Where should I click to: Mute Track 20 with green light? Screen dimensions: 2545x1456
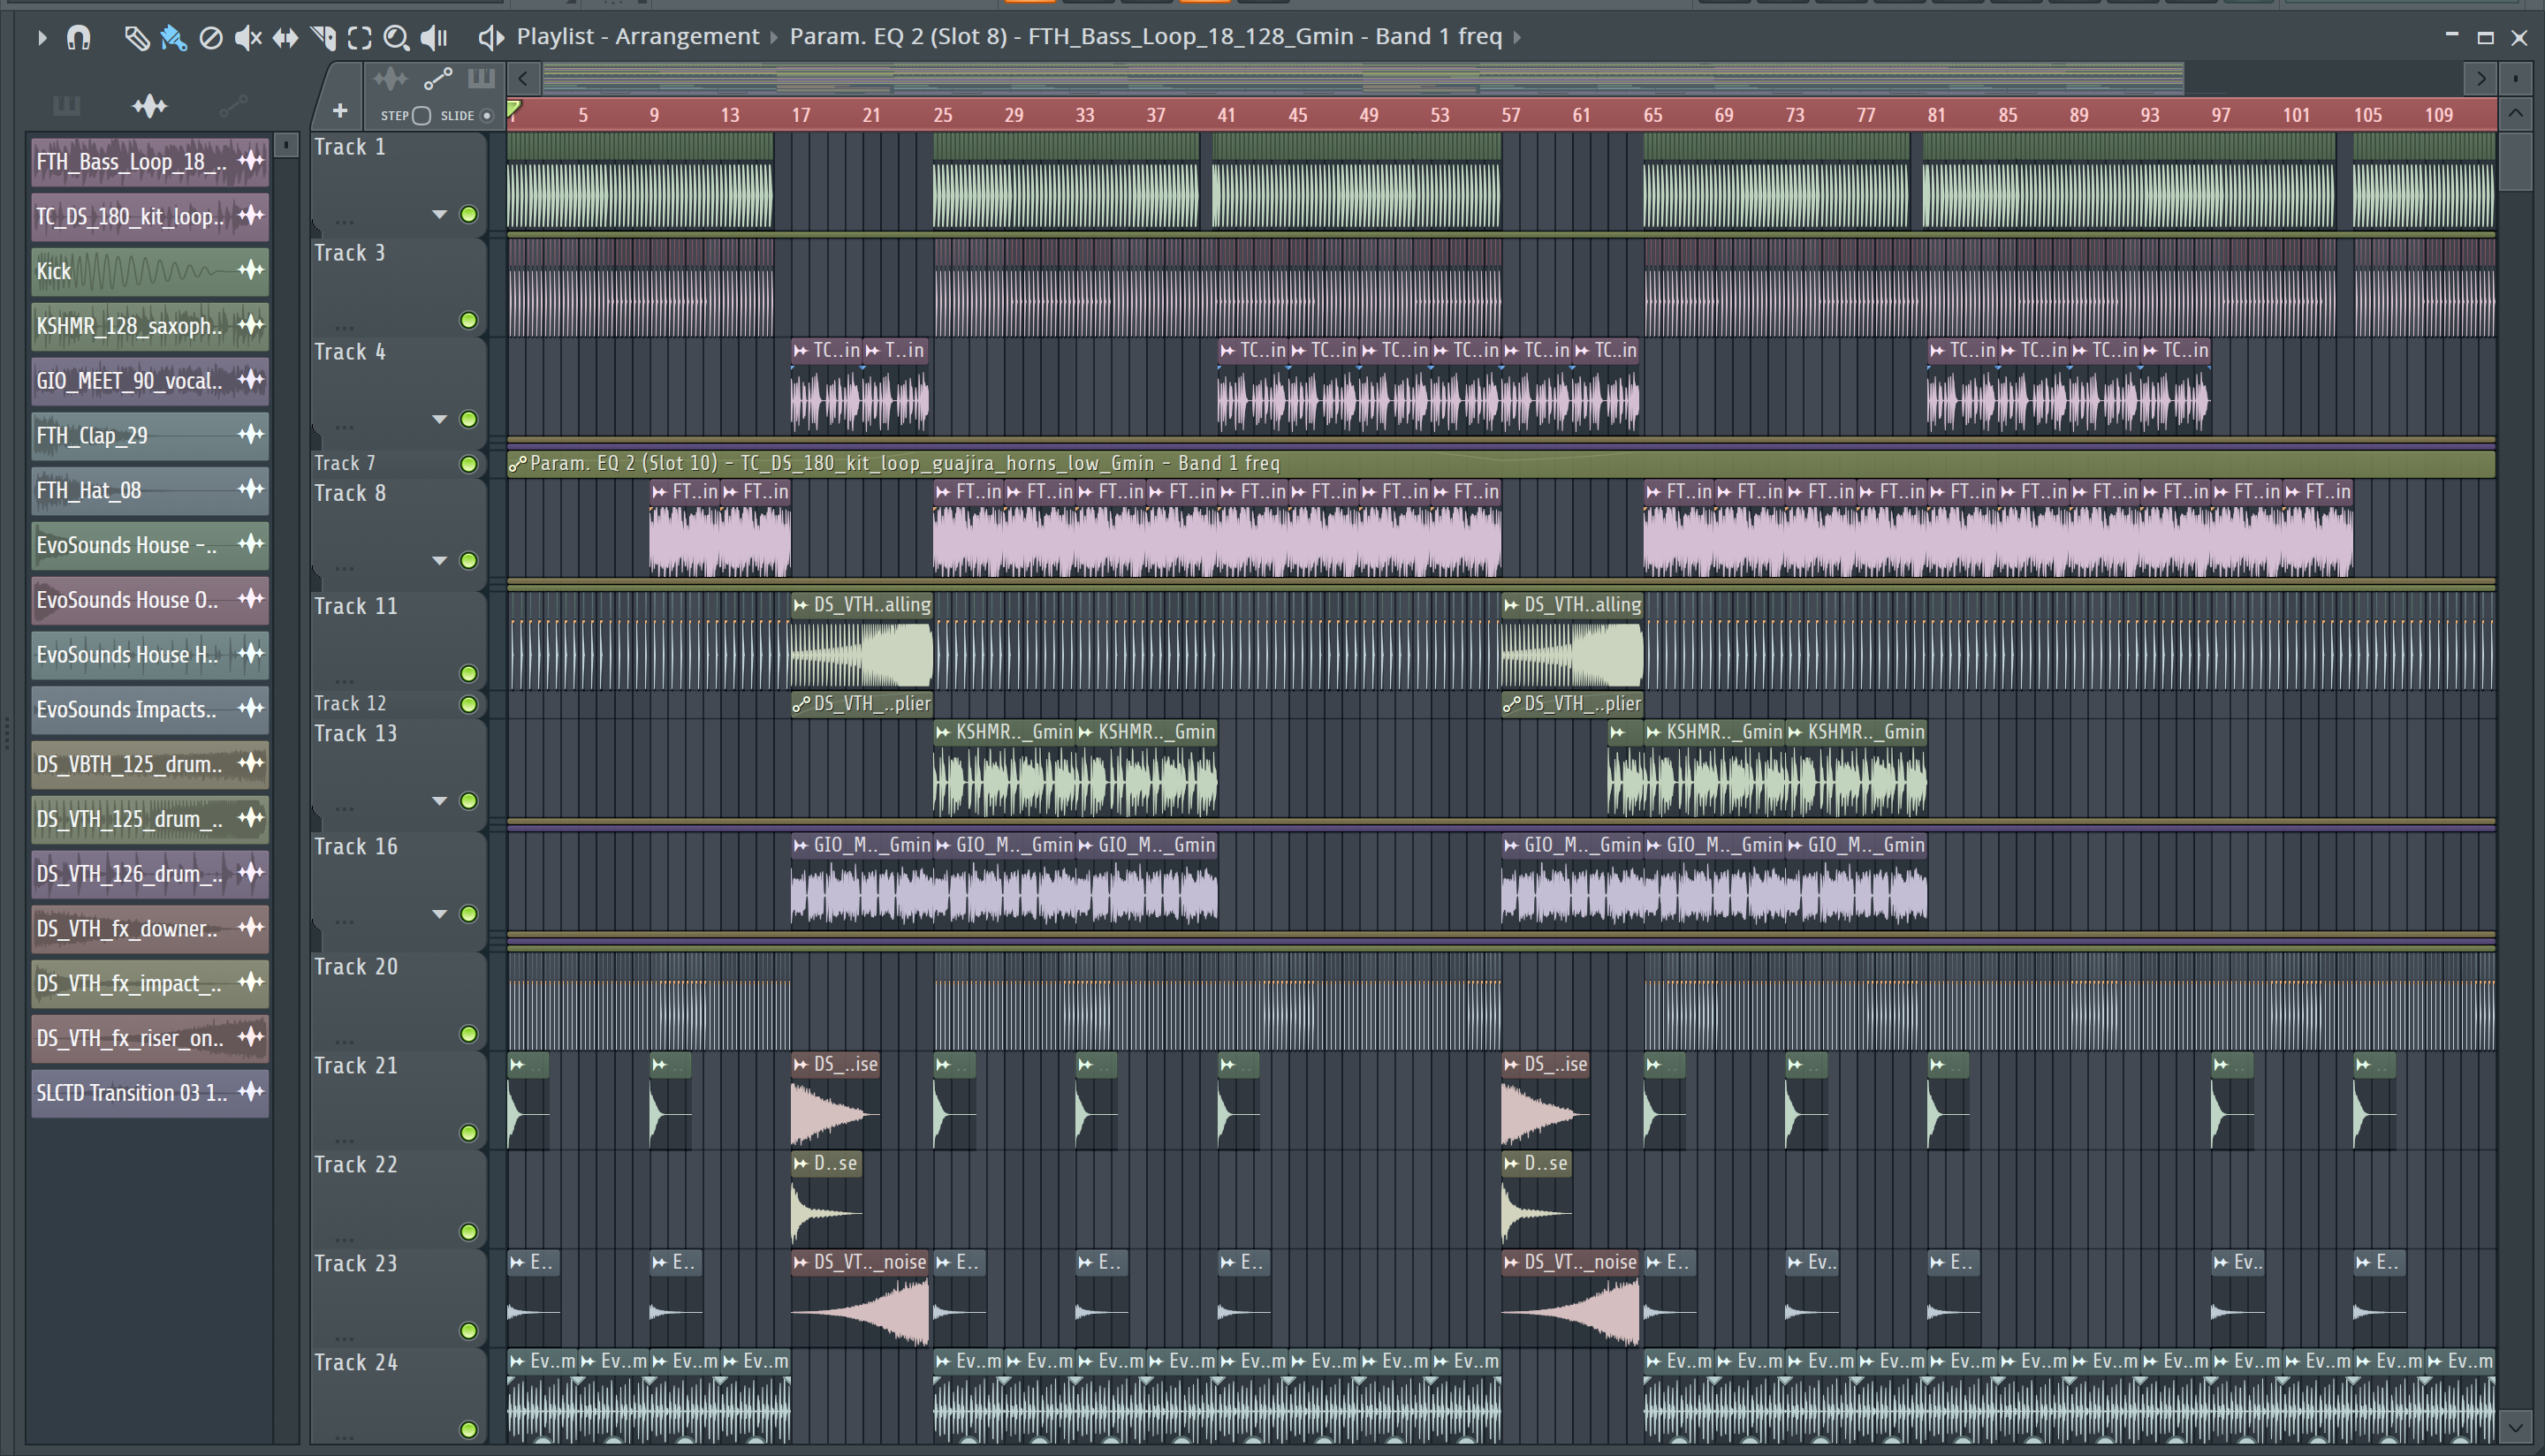coord(468,1034)
